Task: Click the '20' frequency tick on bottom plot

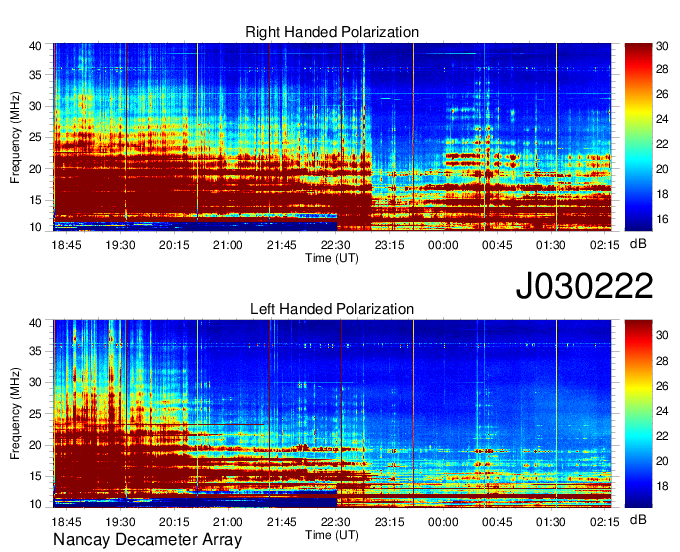Action: point(35,445)
